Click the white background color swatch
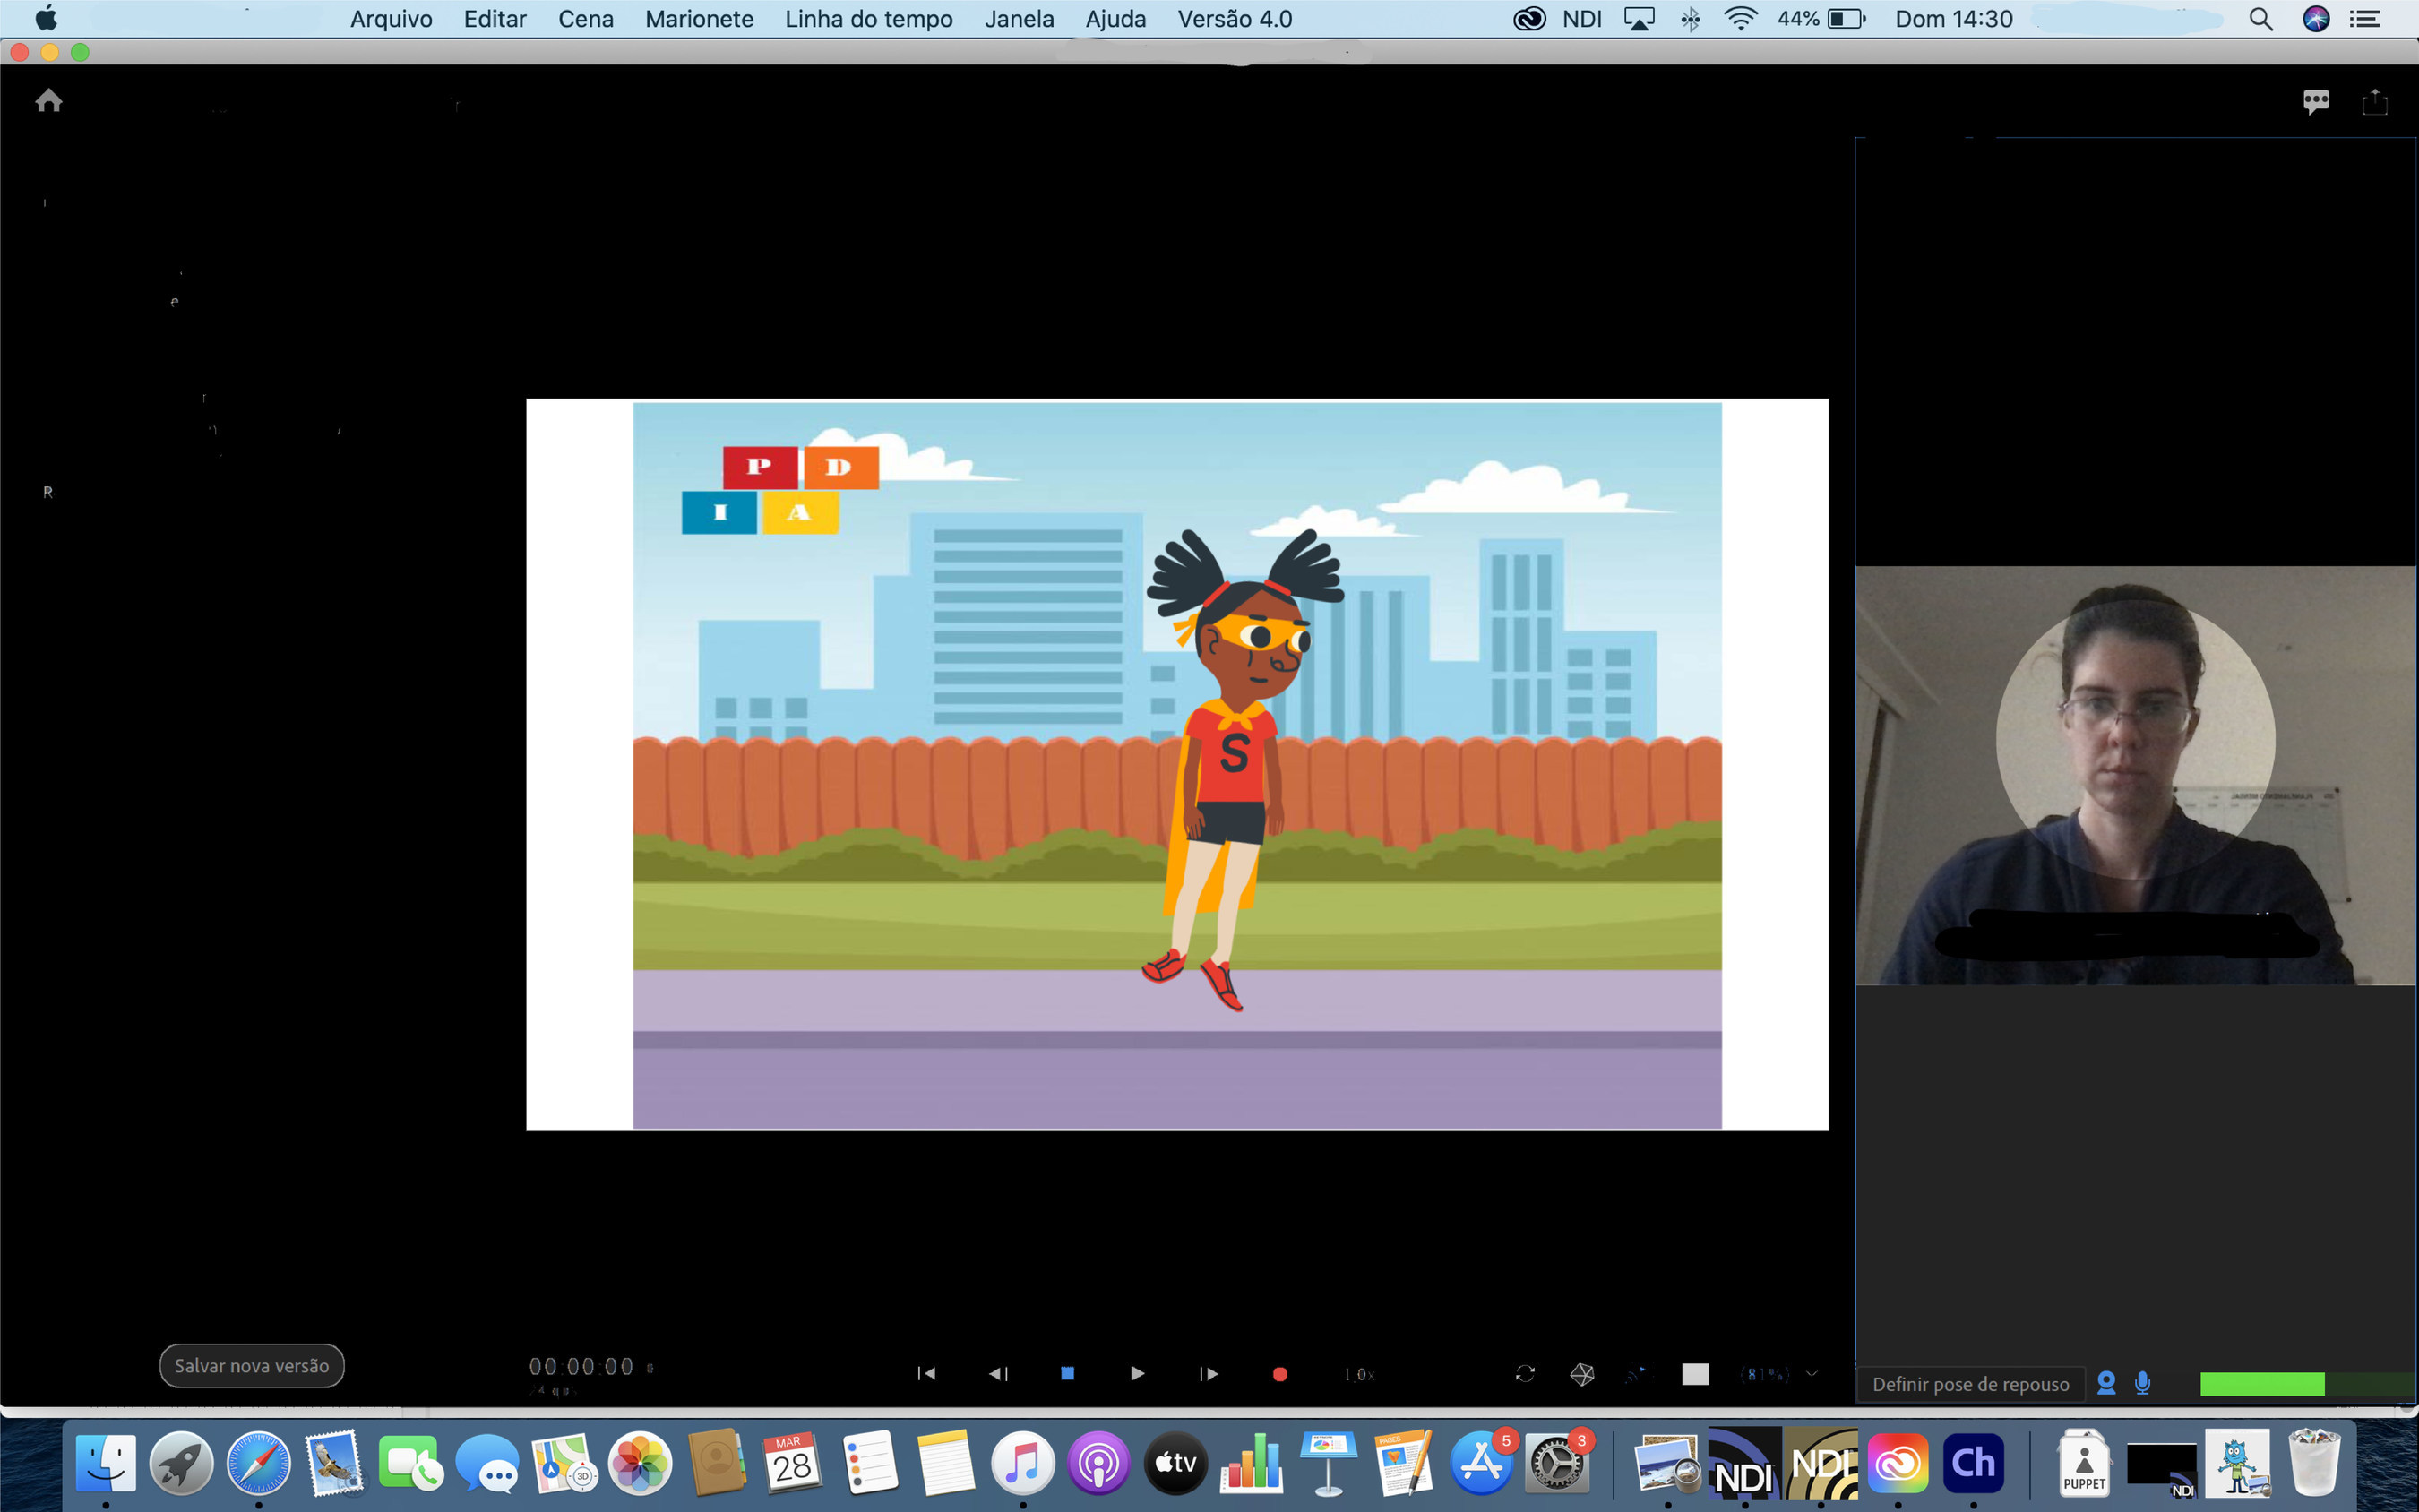 click(1695, 1374)
